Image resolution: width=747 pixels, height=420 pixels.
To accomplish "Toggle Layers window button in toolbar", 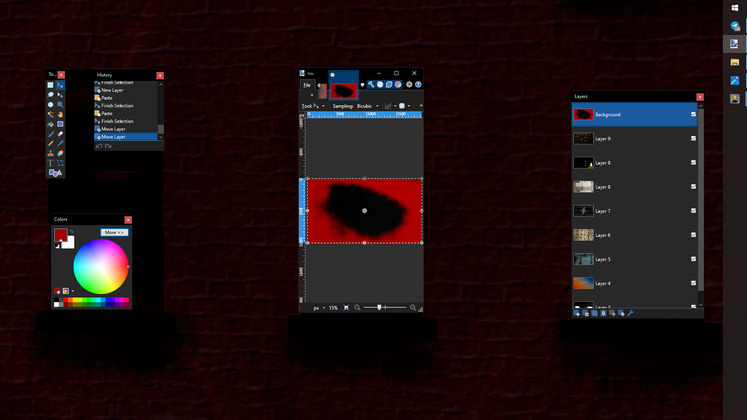I will (389, 85).
